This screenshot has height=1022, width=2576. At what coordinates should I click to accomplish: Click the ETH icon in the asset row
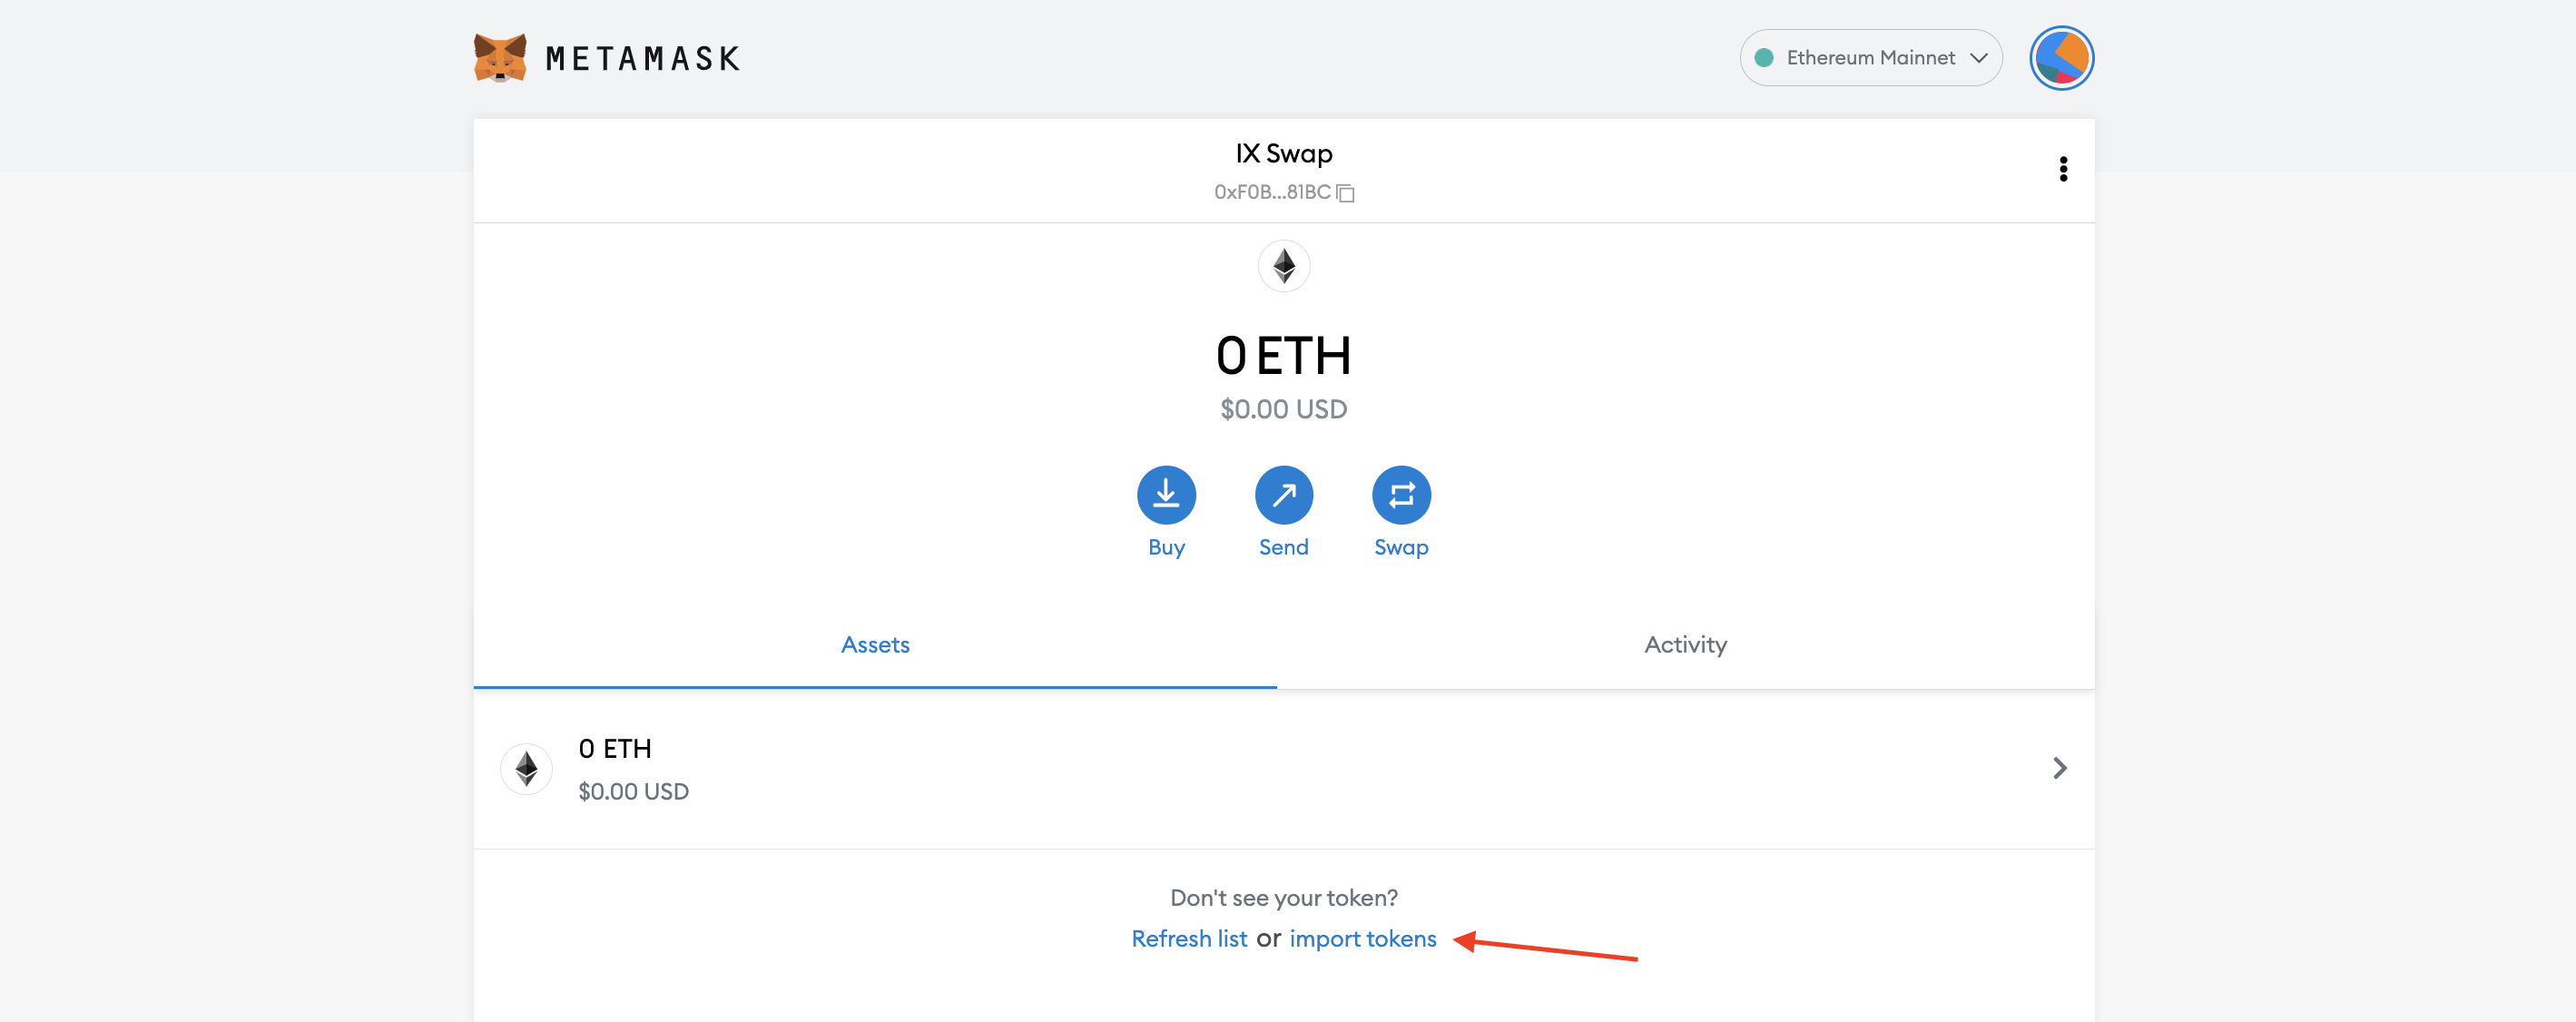coord(526,769)
